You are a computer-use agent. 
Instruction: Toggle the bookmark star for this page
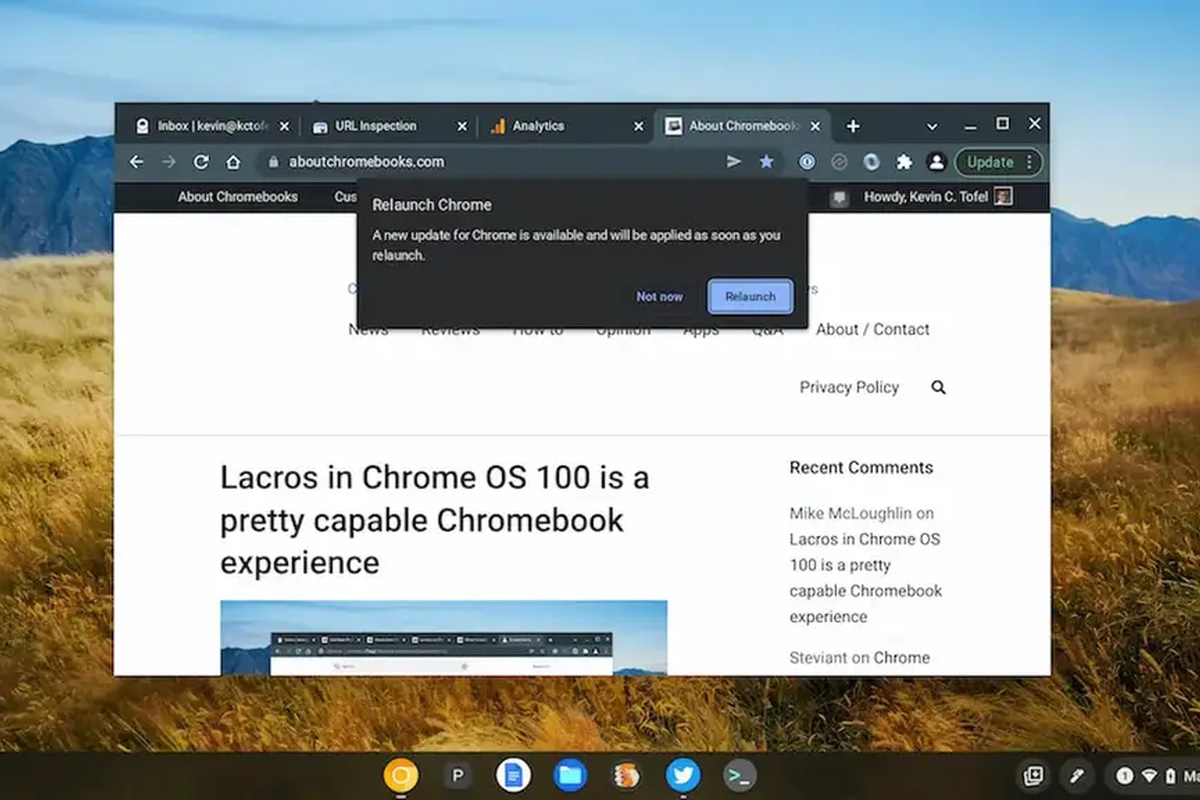(766, 161)
